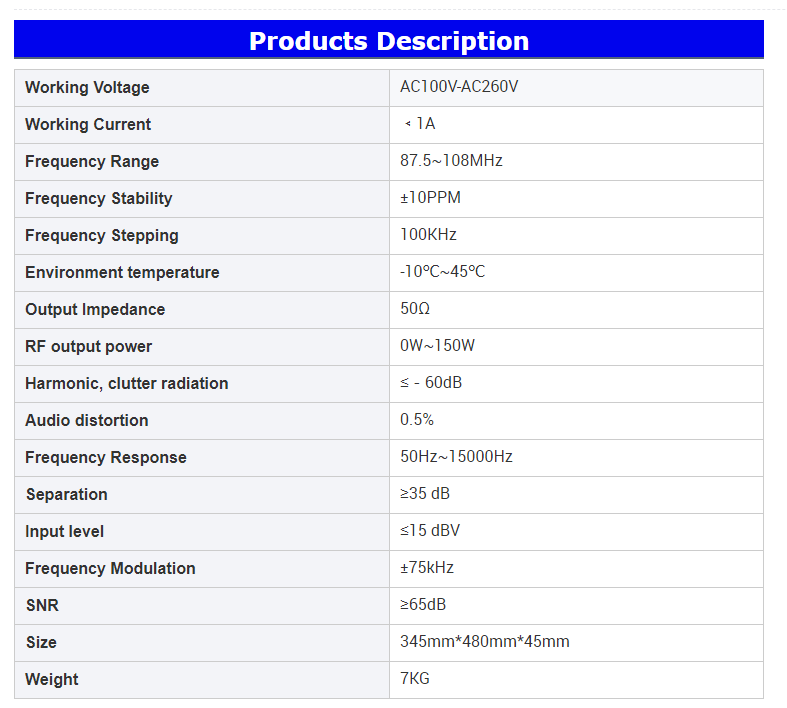Select the Frequency Stability label
Viewport: 787px width, 708px height.
pyautogui.click(x=98, y=199)
